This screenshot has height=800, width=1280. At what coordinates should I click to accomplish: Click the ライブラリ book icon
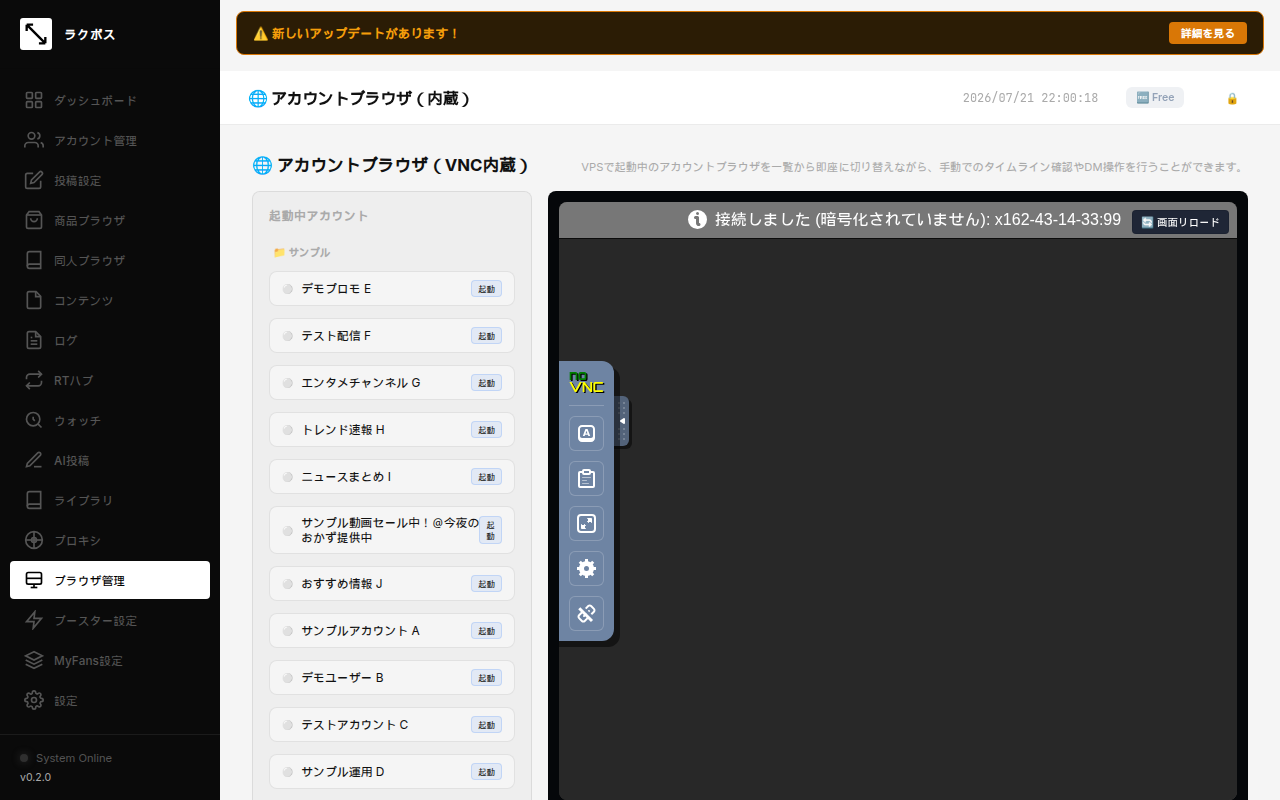pos(34,500)
